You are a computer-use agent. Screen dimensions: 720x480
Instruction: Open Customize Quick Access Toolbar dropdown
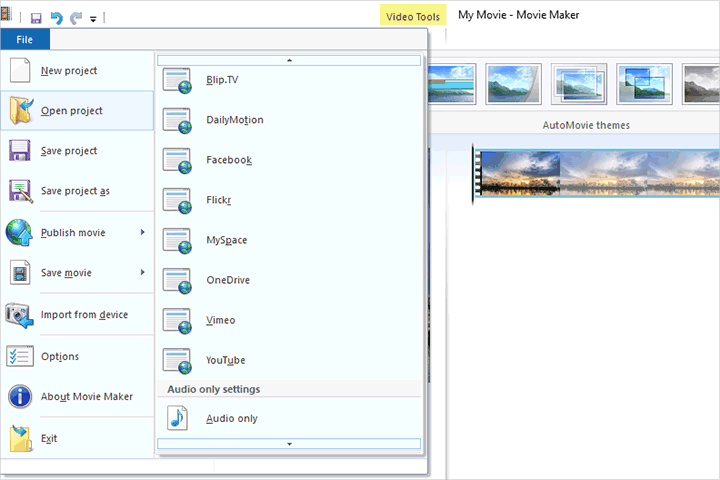click(x=93, y=19)
